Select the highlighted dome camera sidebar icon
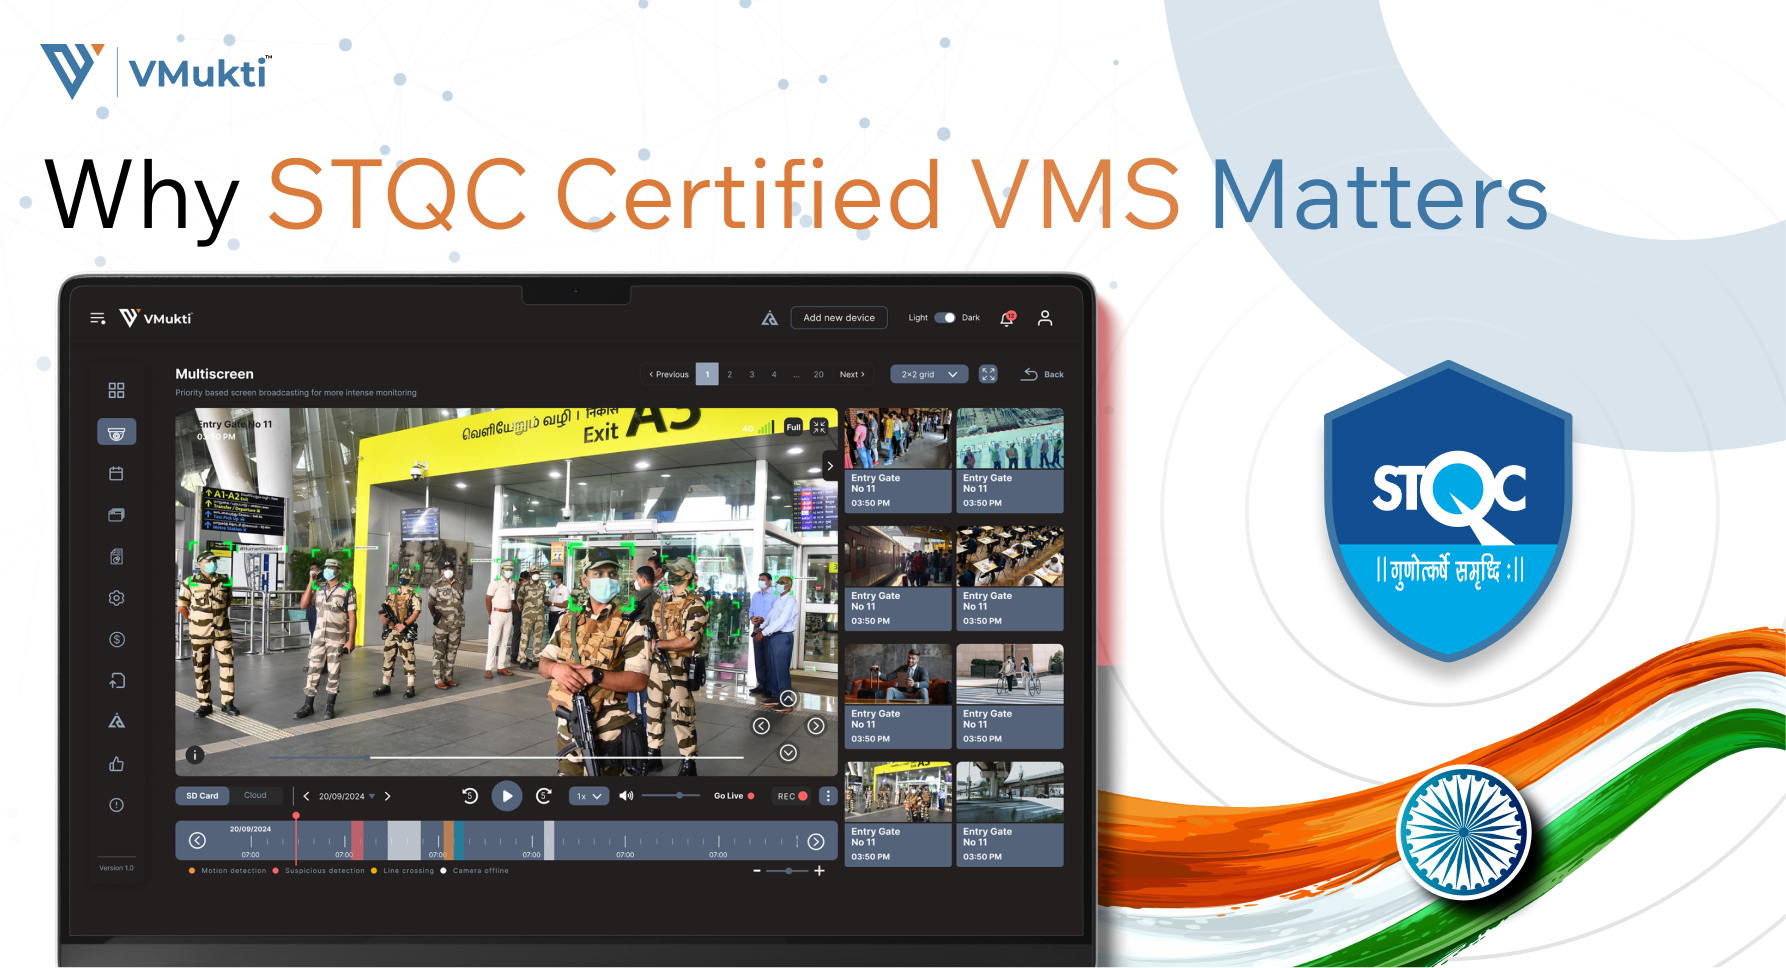1786x968 pixels. (x=117, y=432)
